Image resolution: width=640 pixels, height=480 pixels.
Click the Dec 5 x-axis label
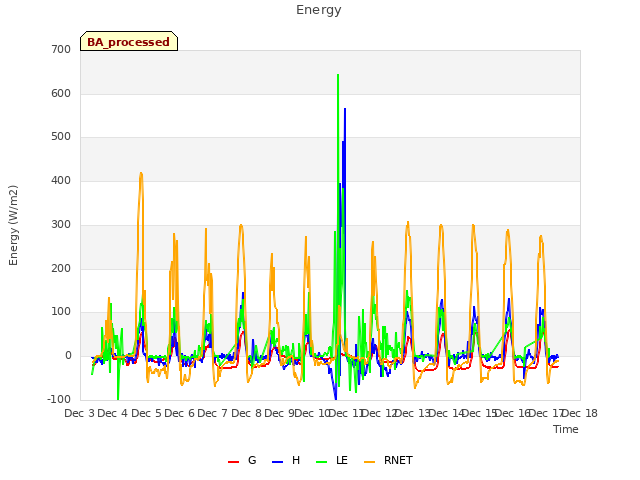(146, 413)
